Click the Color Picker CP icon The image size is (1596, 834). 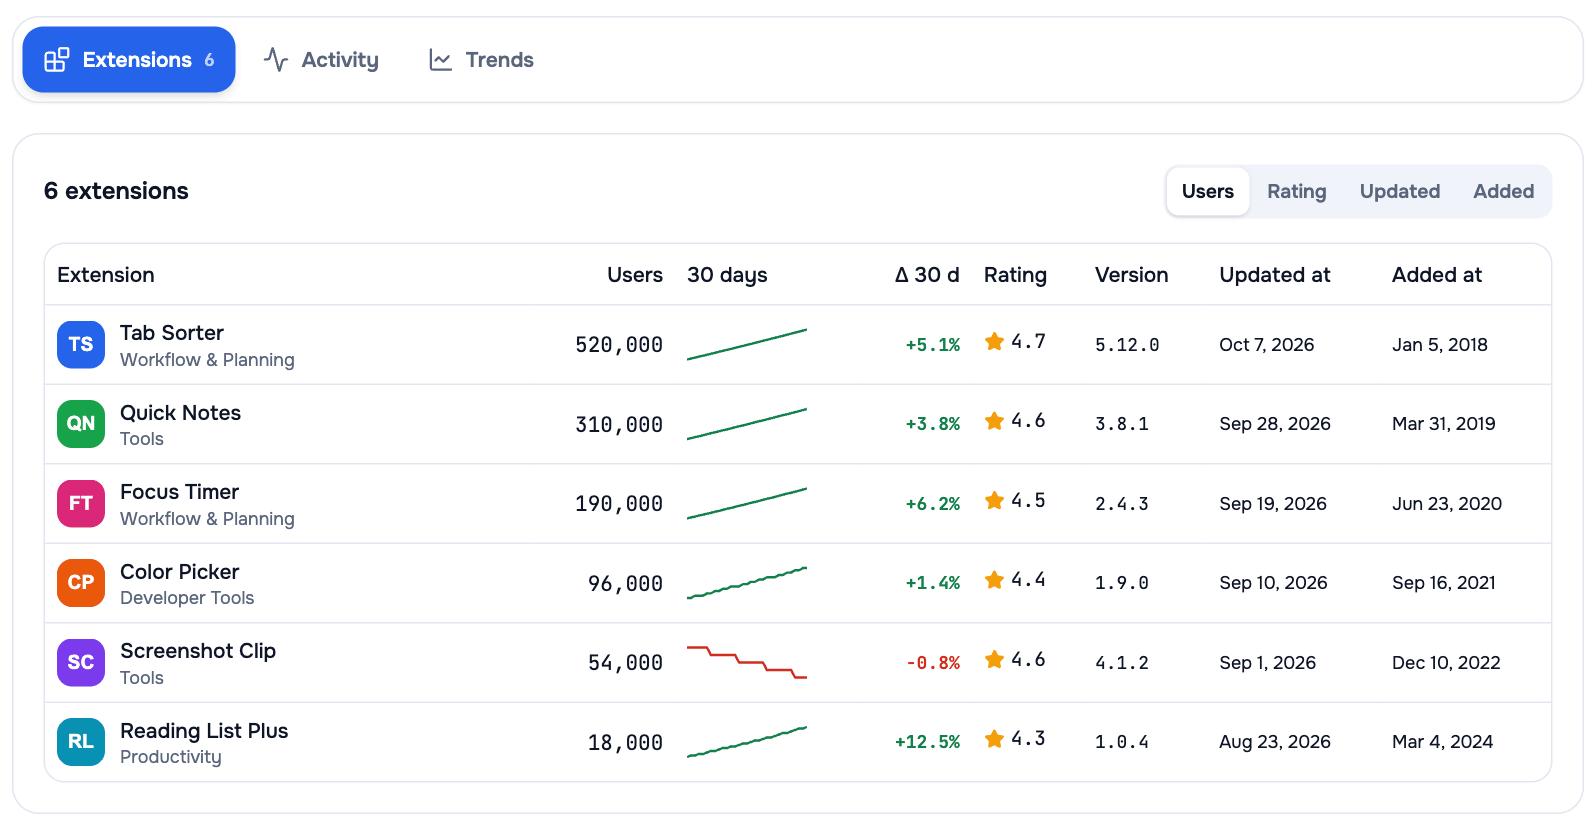click(81, 583)
